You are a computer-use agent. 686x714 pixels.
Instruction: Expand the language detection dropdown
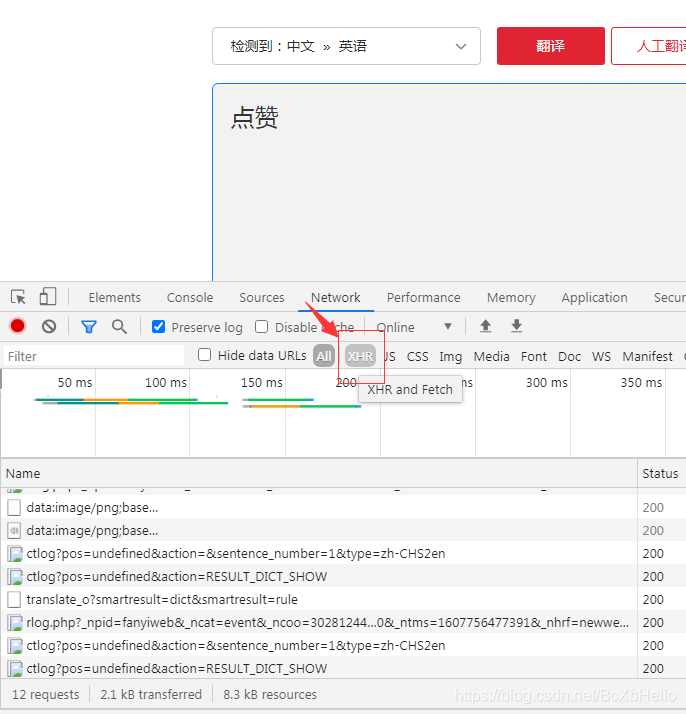pos(346,46)
